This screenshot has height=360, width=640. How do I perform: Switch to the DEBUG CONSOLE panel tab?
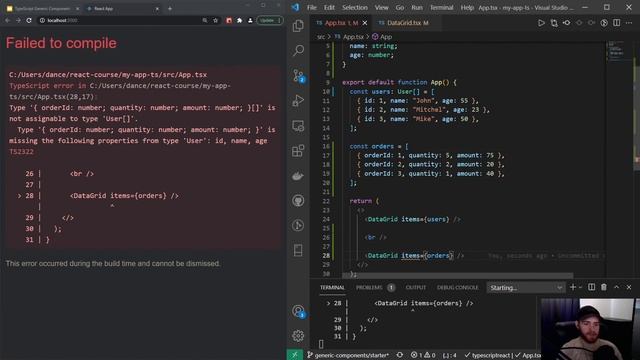[457, 287]
